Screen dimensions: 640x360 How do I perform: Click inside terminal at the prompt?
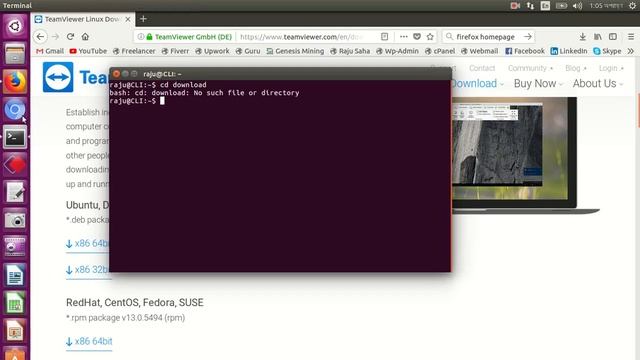(162, 101)
